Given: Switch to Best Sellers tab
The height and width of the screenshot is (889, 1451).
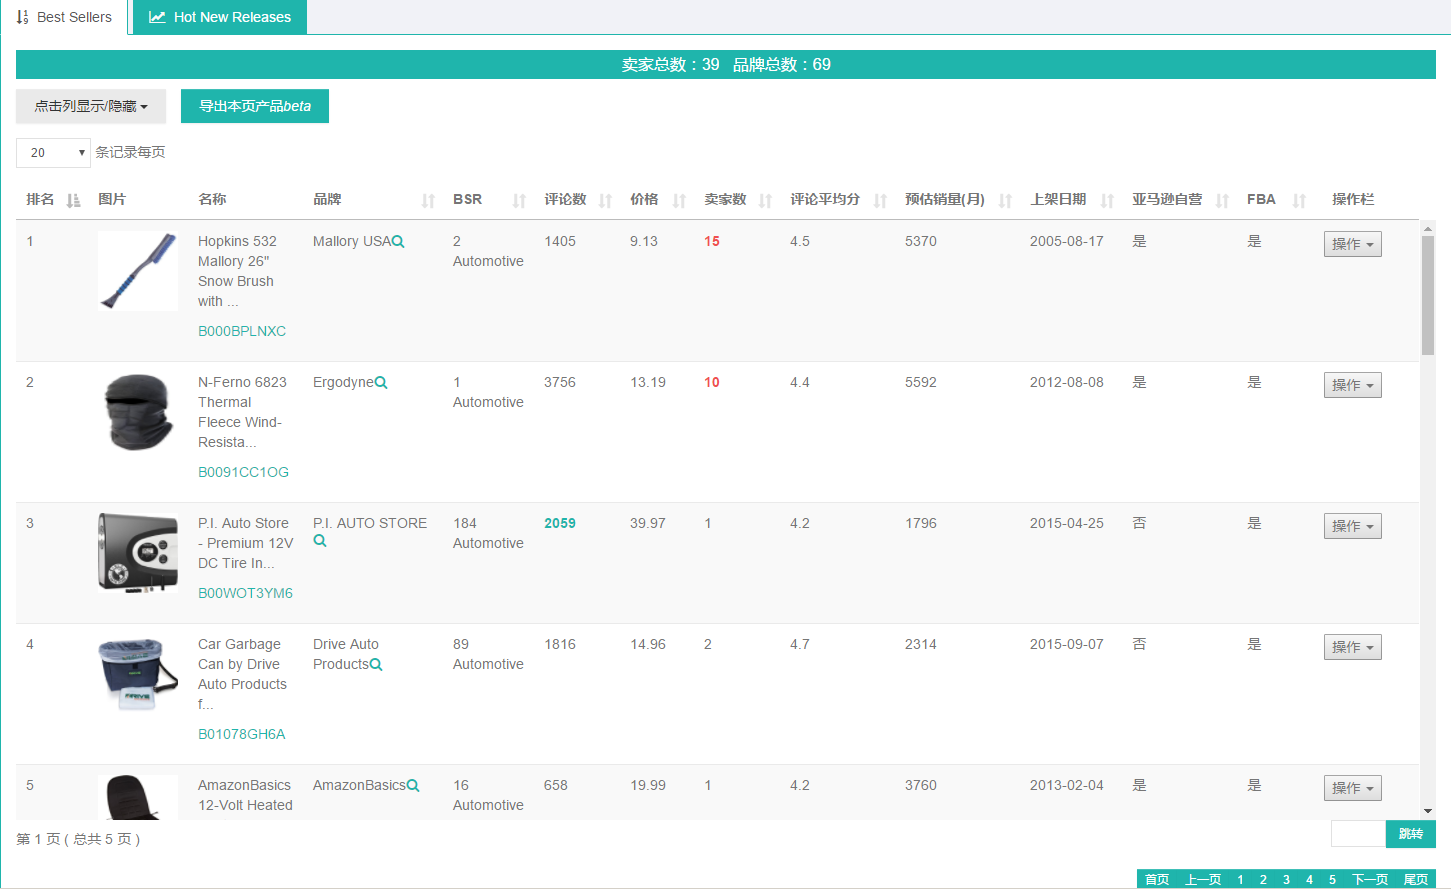Looking at the screenshot, I should pyautogui.click(x=64, y=17).
